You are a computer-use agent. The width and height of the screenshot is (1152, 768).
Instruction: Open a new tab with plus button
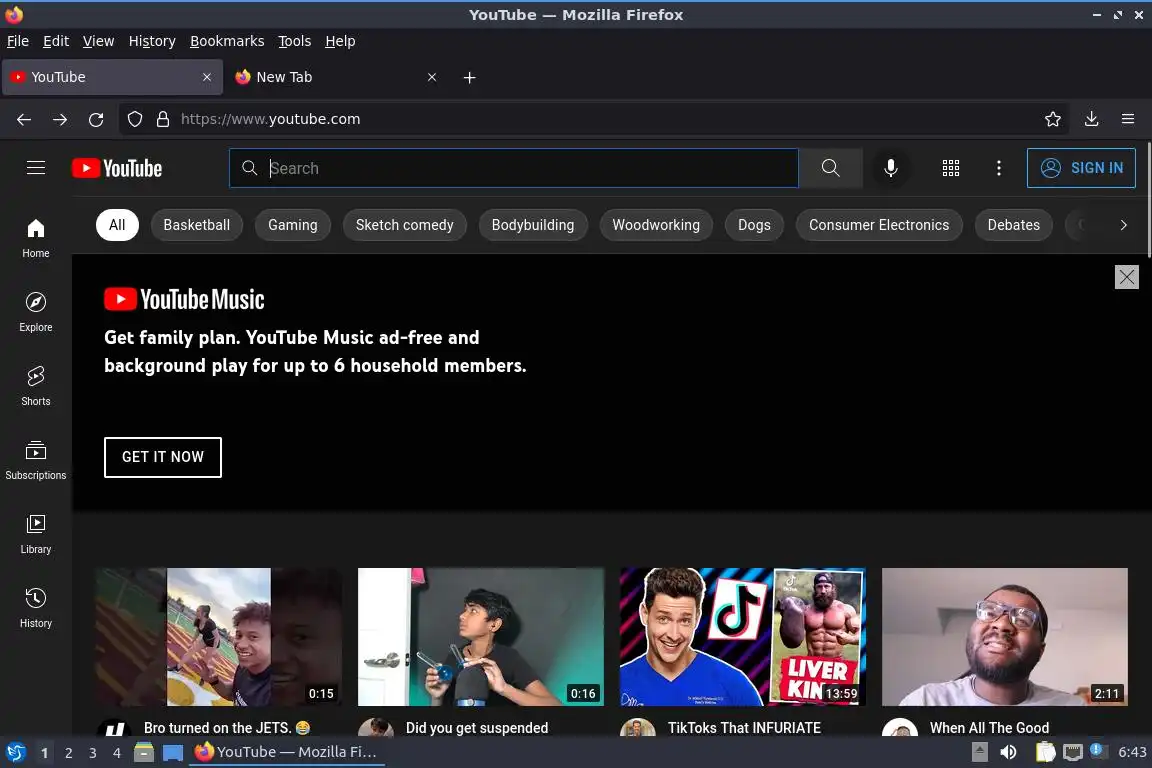[x=469, y=77]
